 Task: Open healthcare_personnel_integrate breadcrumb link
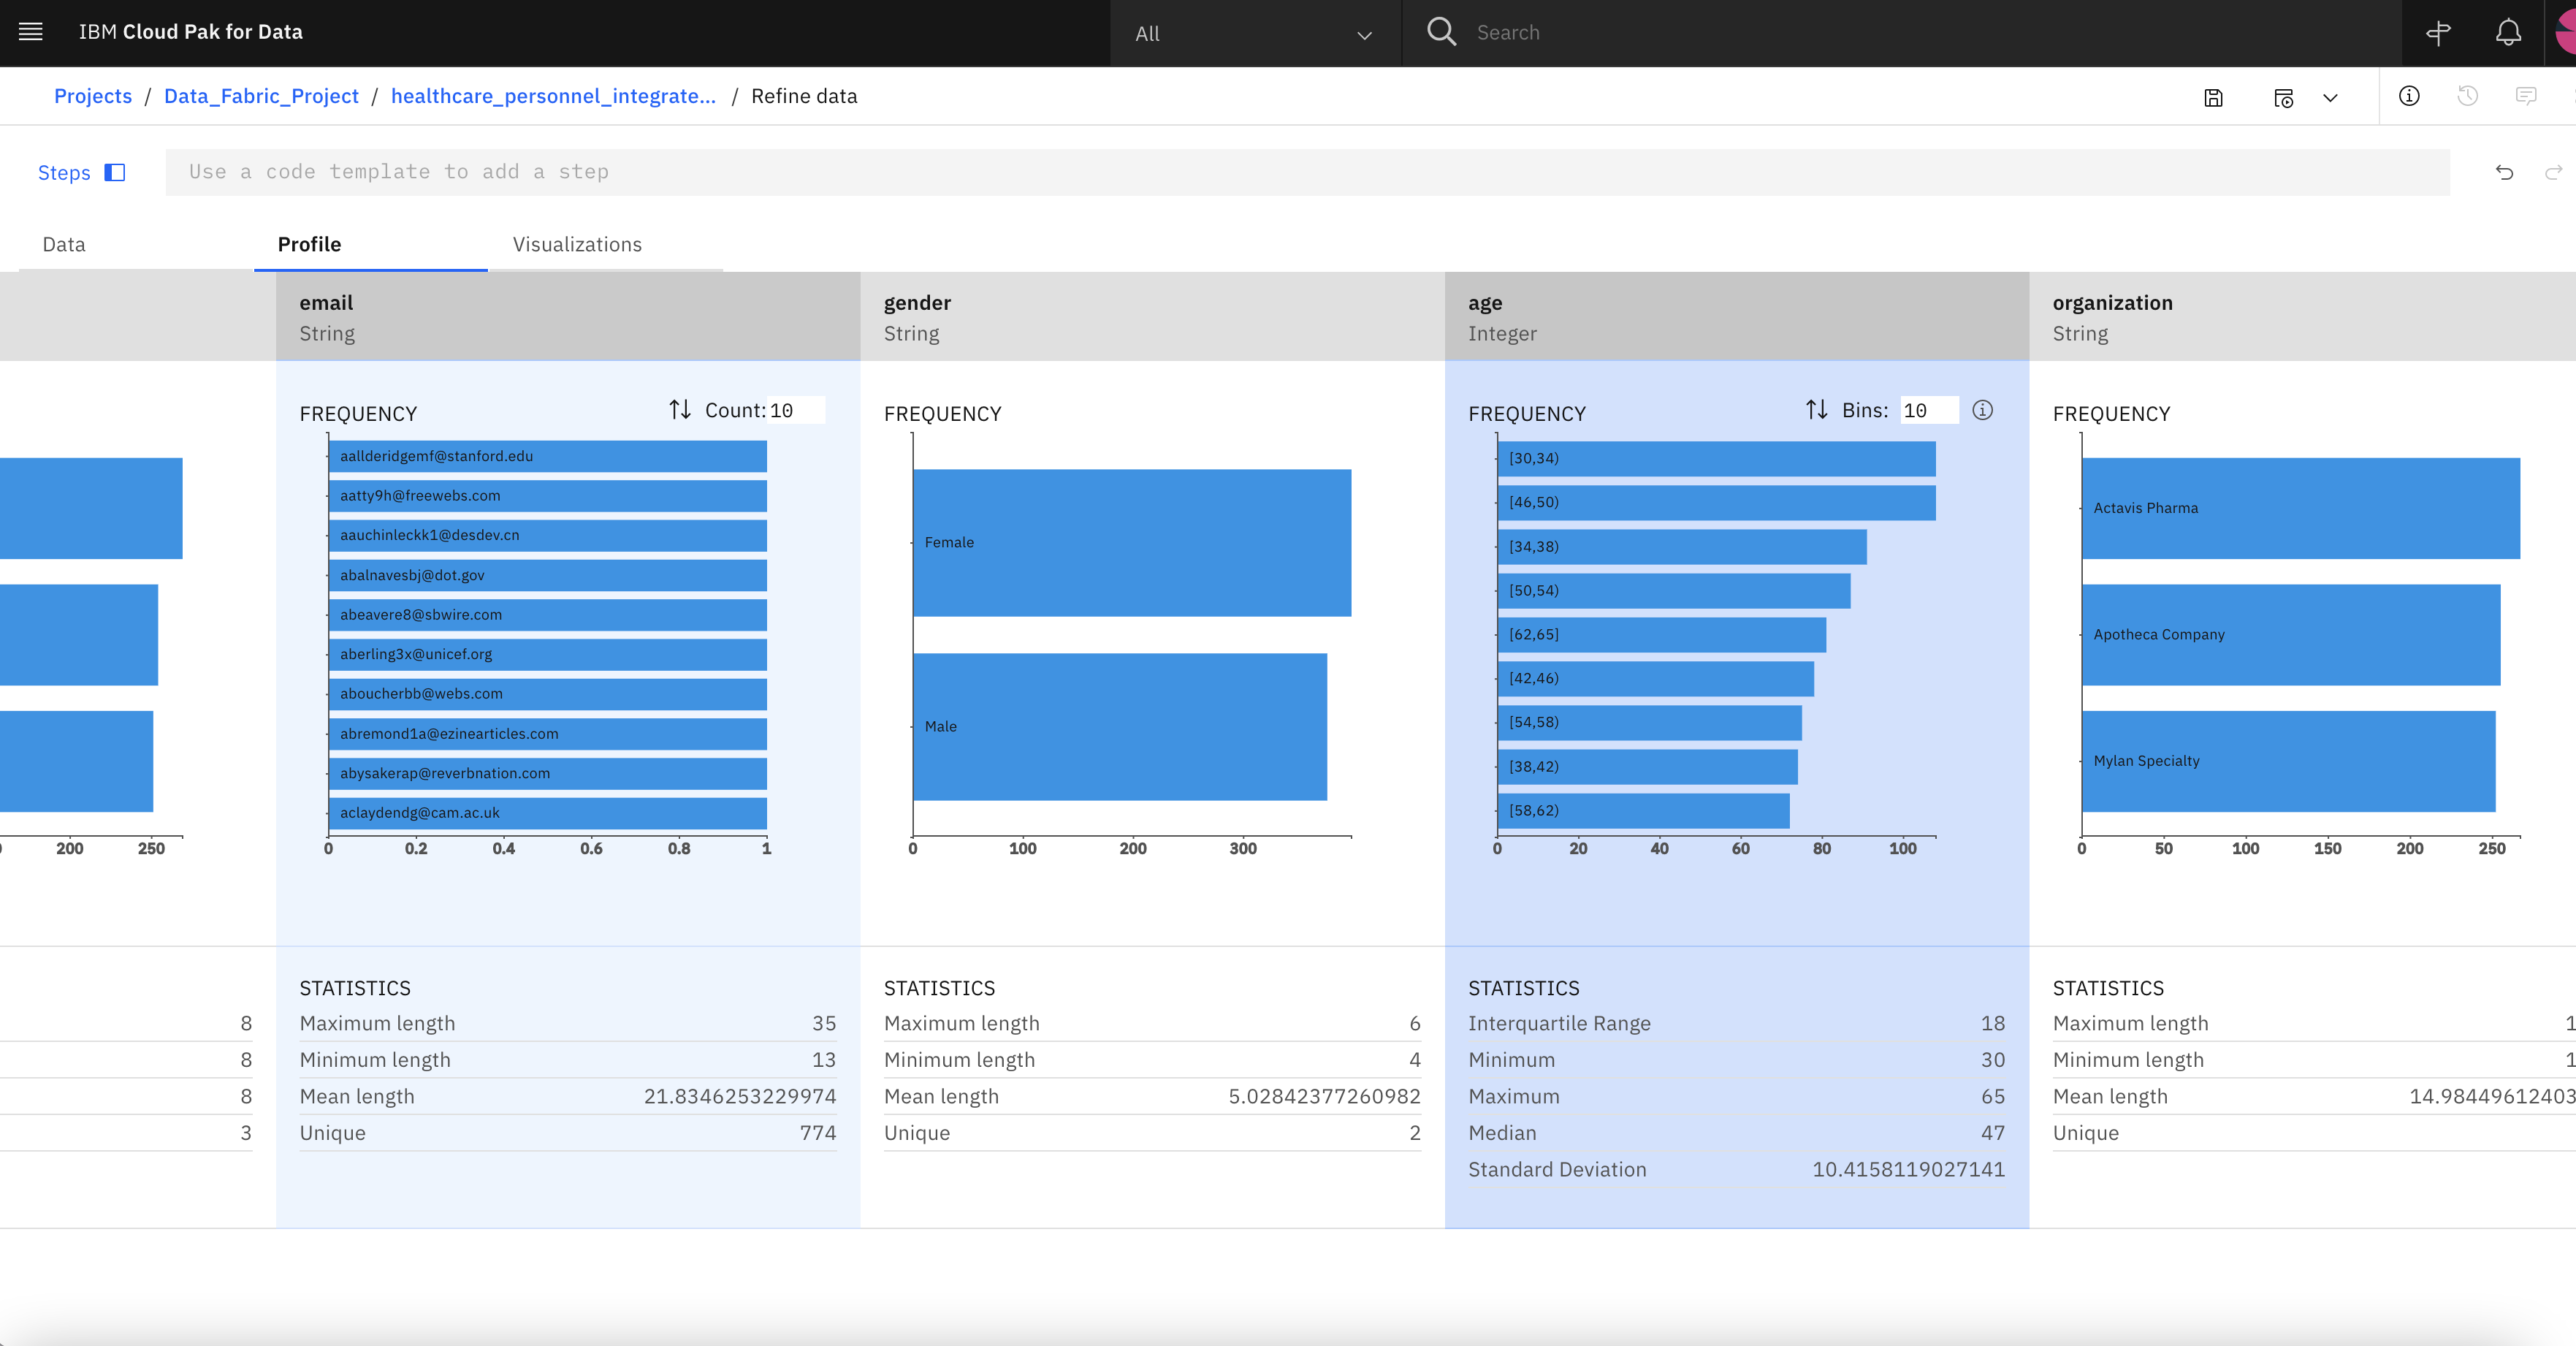pos(553,96)
